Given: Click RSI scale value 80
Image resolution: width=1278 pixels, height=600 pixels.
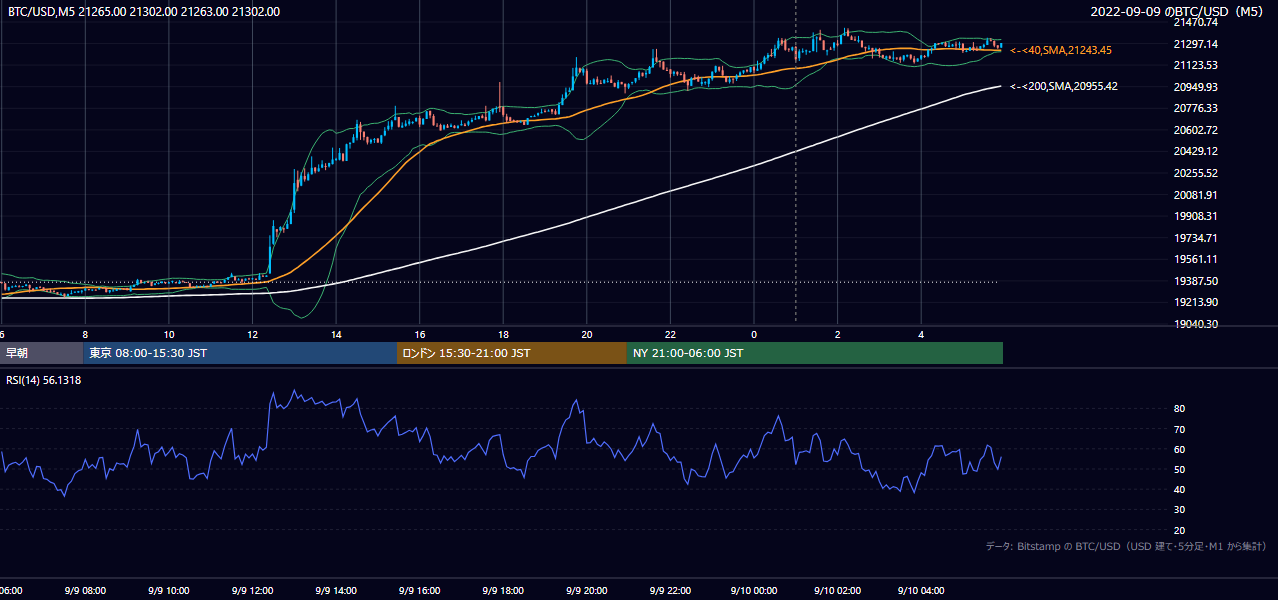Looking at the screenshot, I should coord(1179,409).
